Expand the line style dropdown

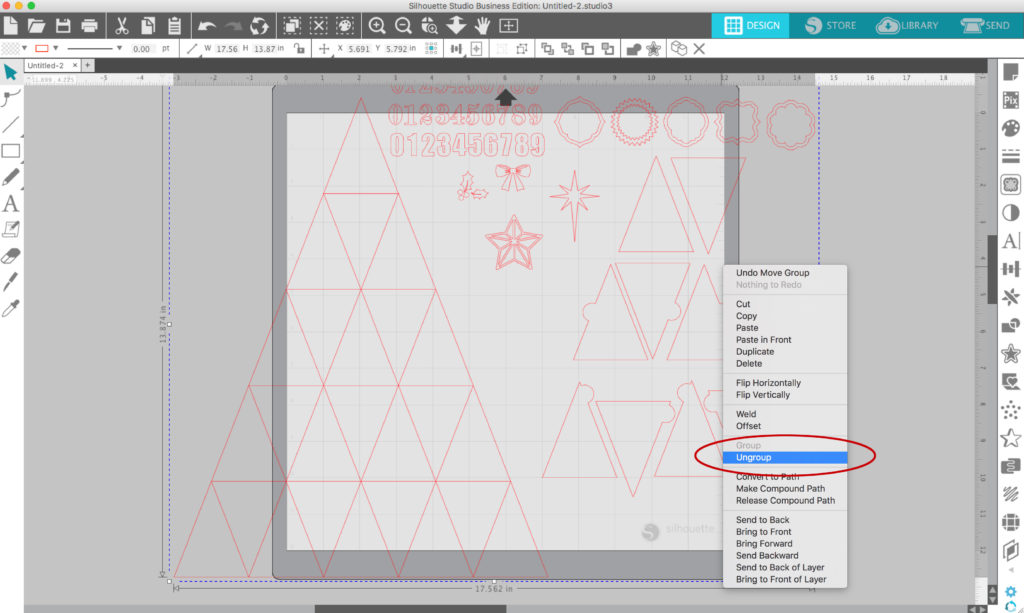[x=118, y=48]
